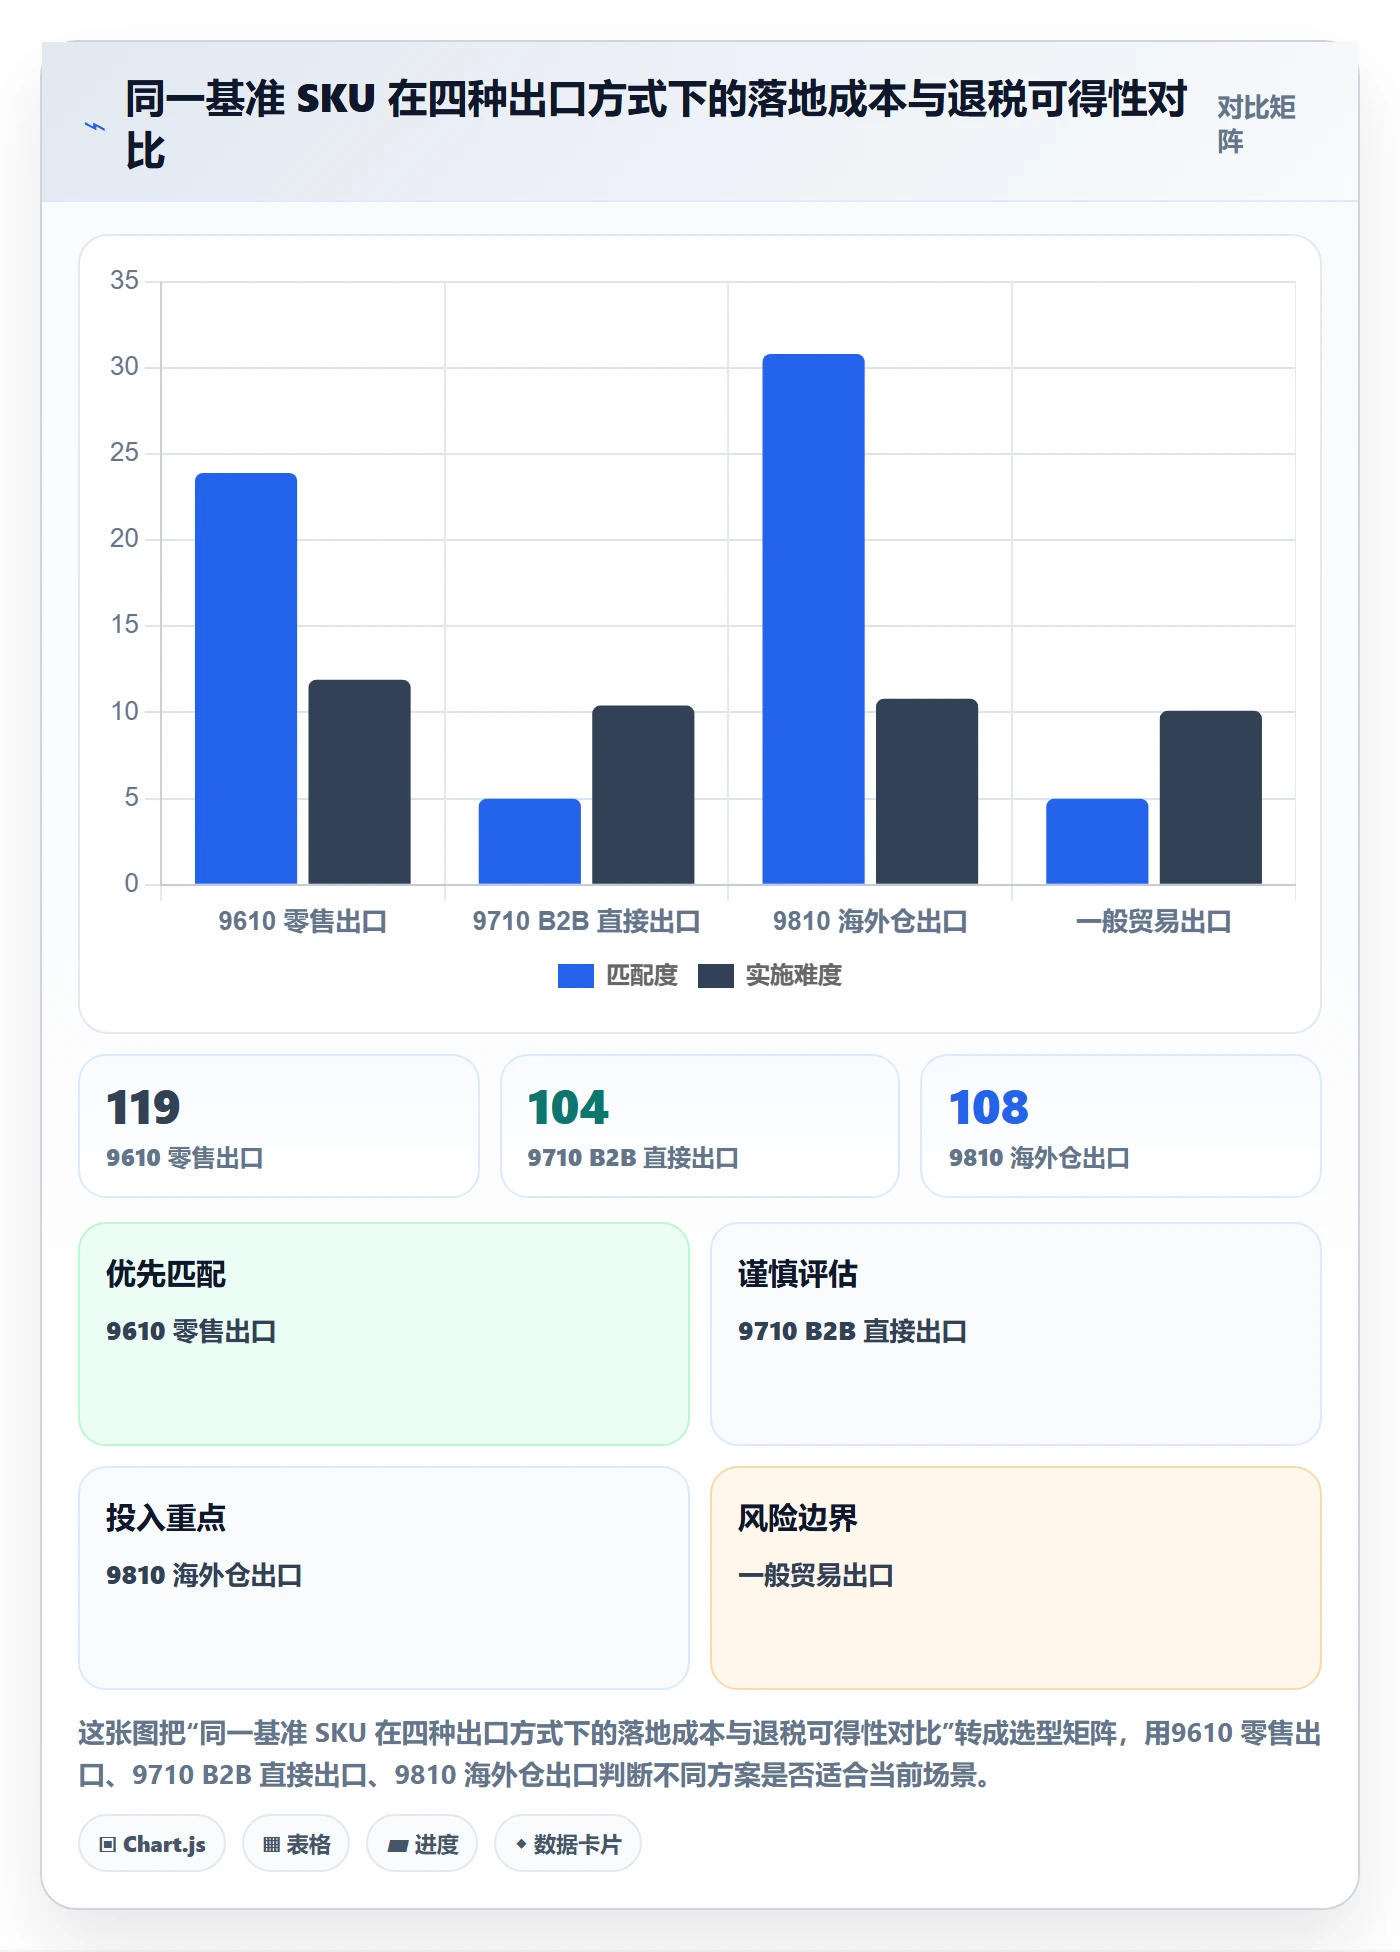Open the 风险边界 orange card

pyautogui.click(x=1016, y=1578)
